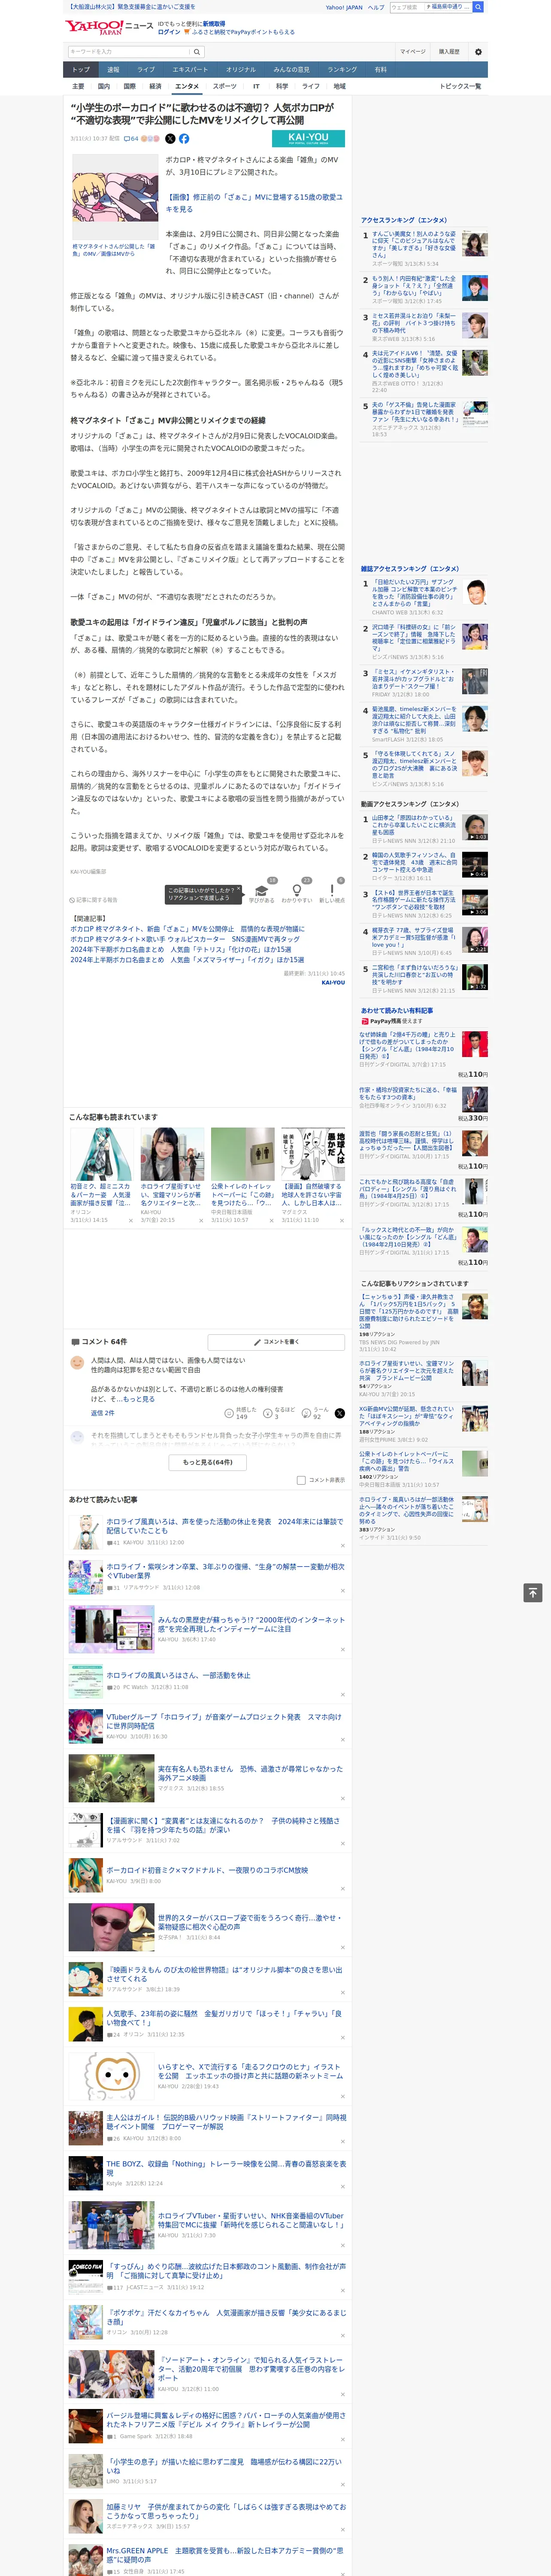The height and width of the screenshot is (2576, 551).
Task: Click the KAI-YOU publisher banner logo
Action: 308,139
